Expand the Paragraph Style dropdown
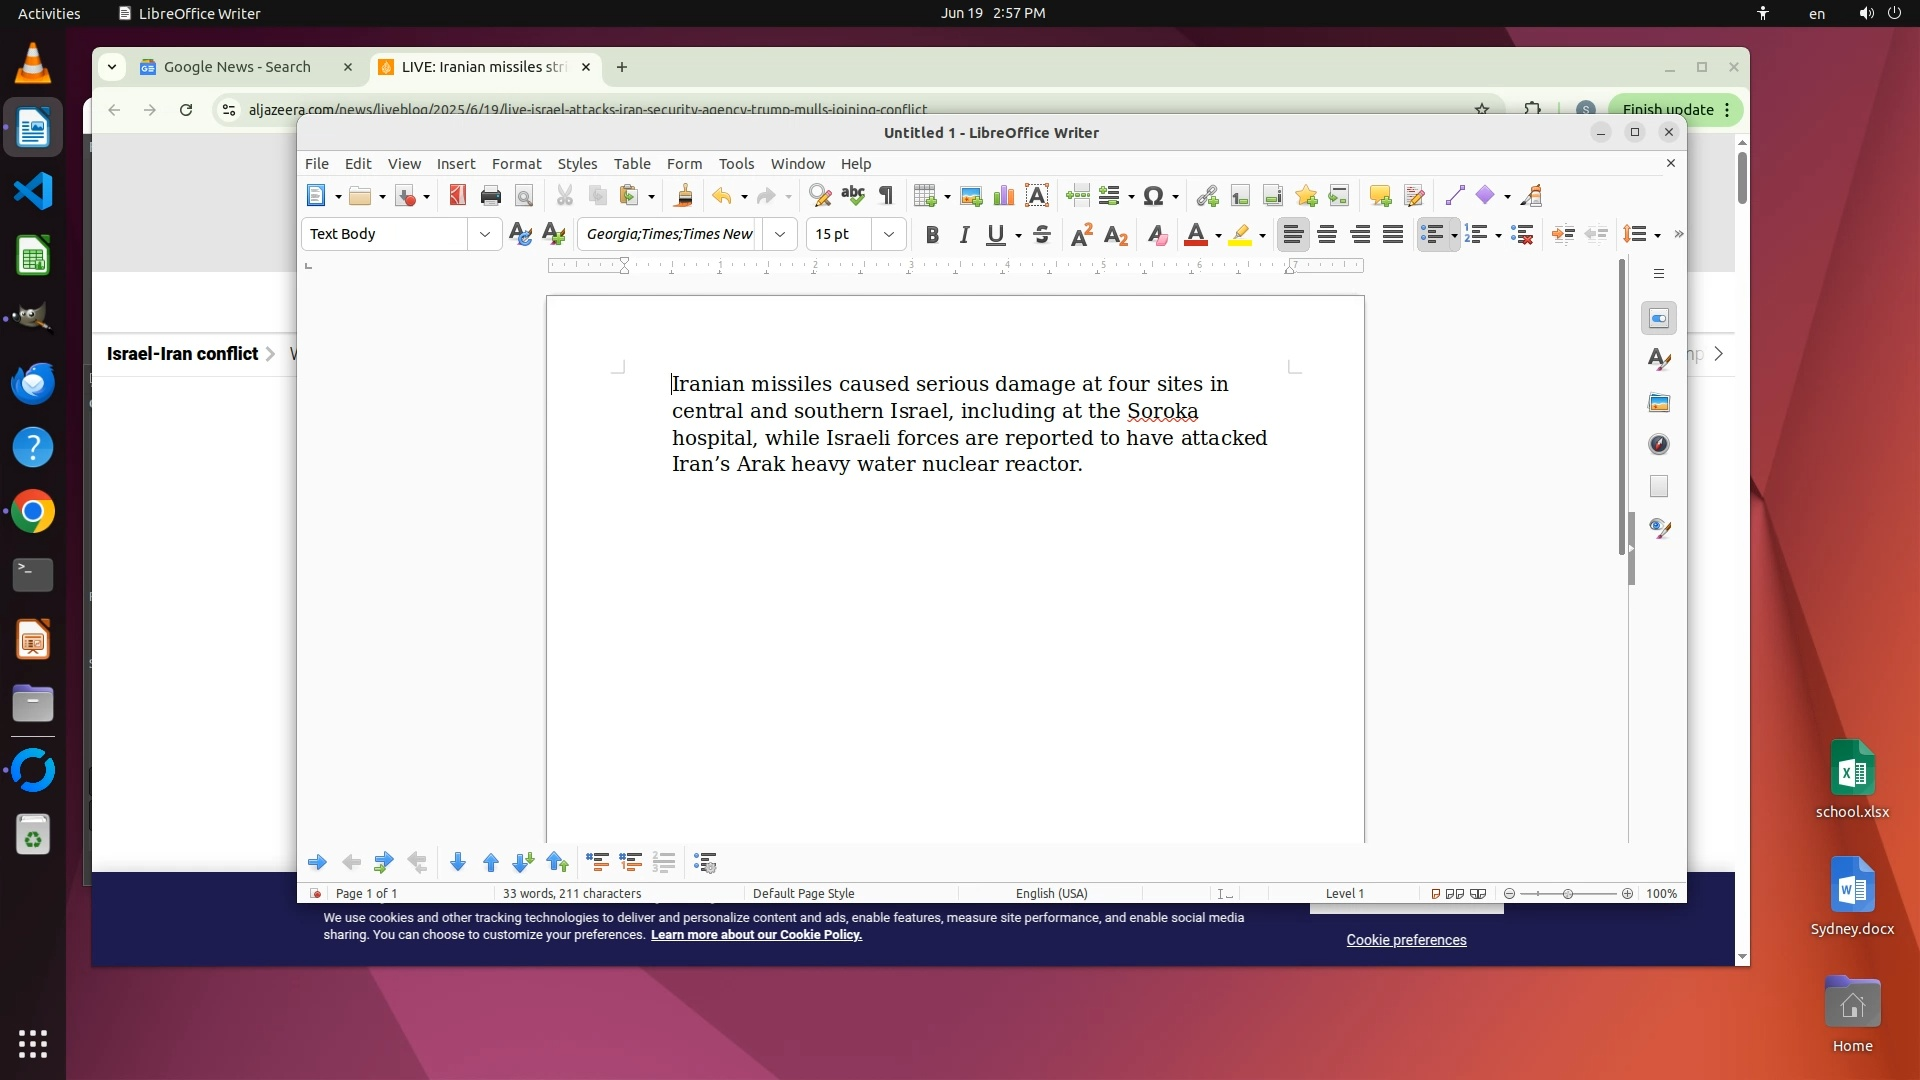This screenshot has width=1920, height=1080. pos(485,235)
